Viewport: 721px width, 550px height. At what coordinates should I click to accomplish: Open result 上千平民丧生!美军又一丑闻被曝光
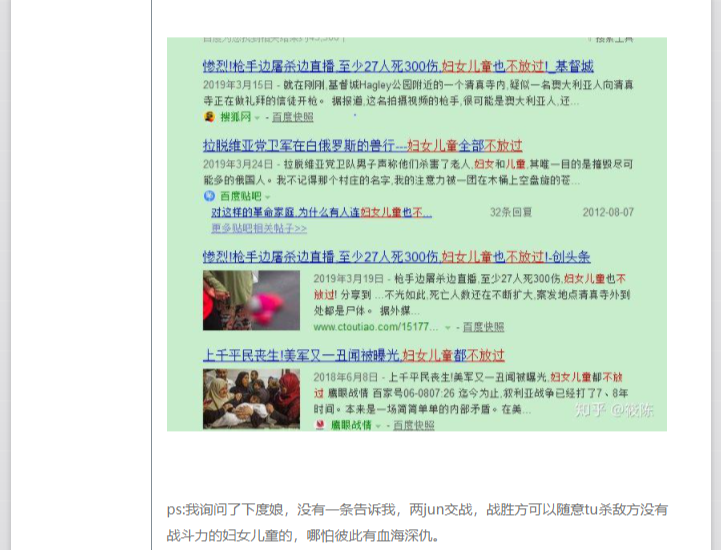point(354,355)
